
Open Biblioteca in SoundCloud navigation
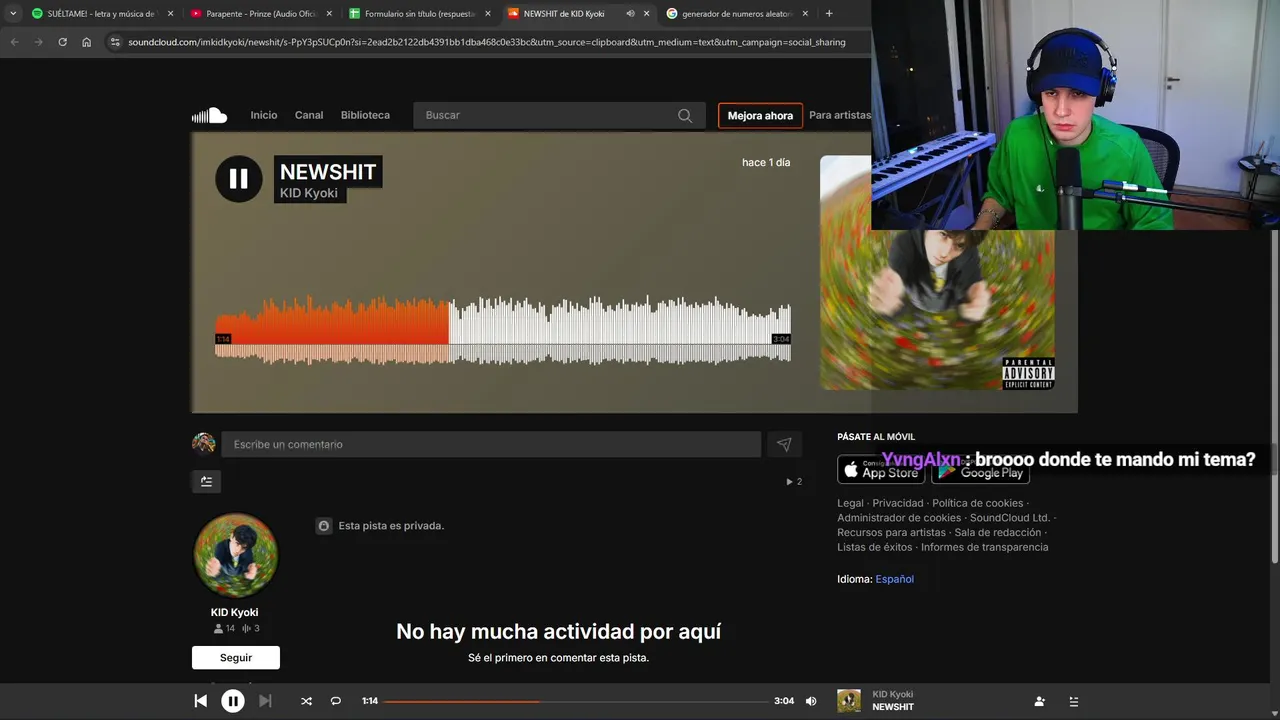tap(365, 115)
